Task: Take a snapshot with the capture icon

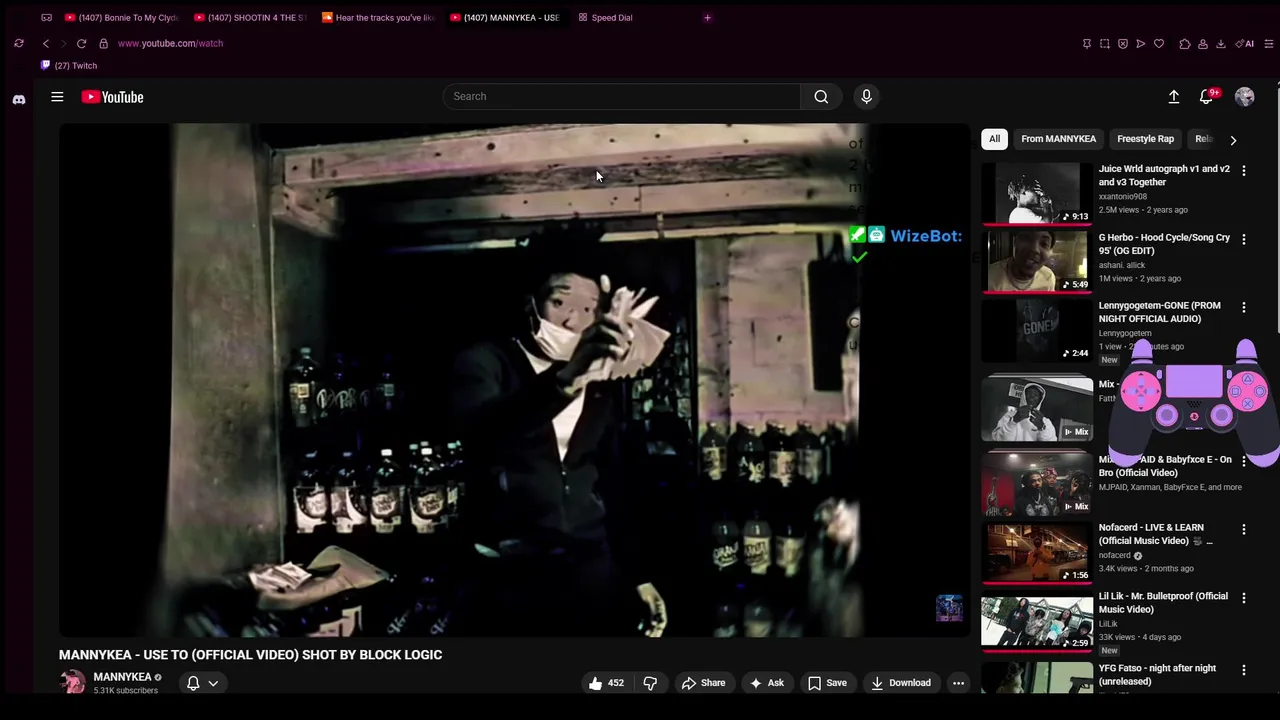Action: 1104,44
